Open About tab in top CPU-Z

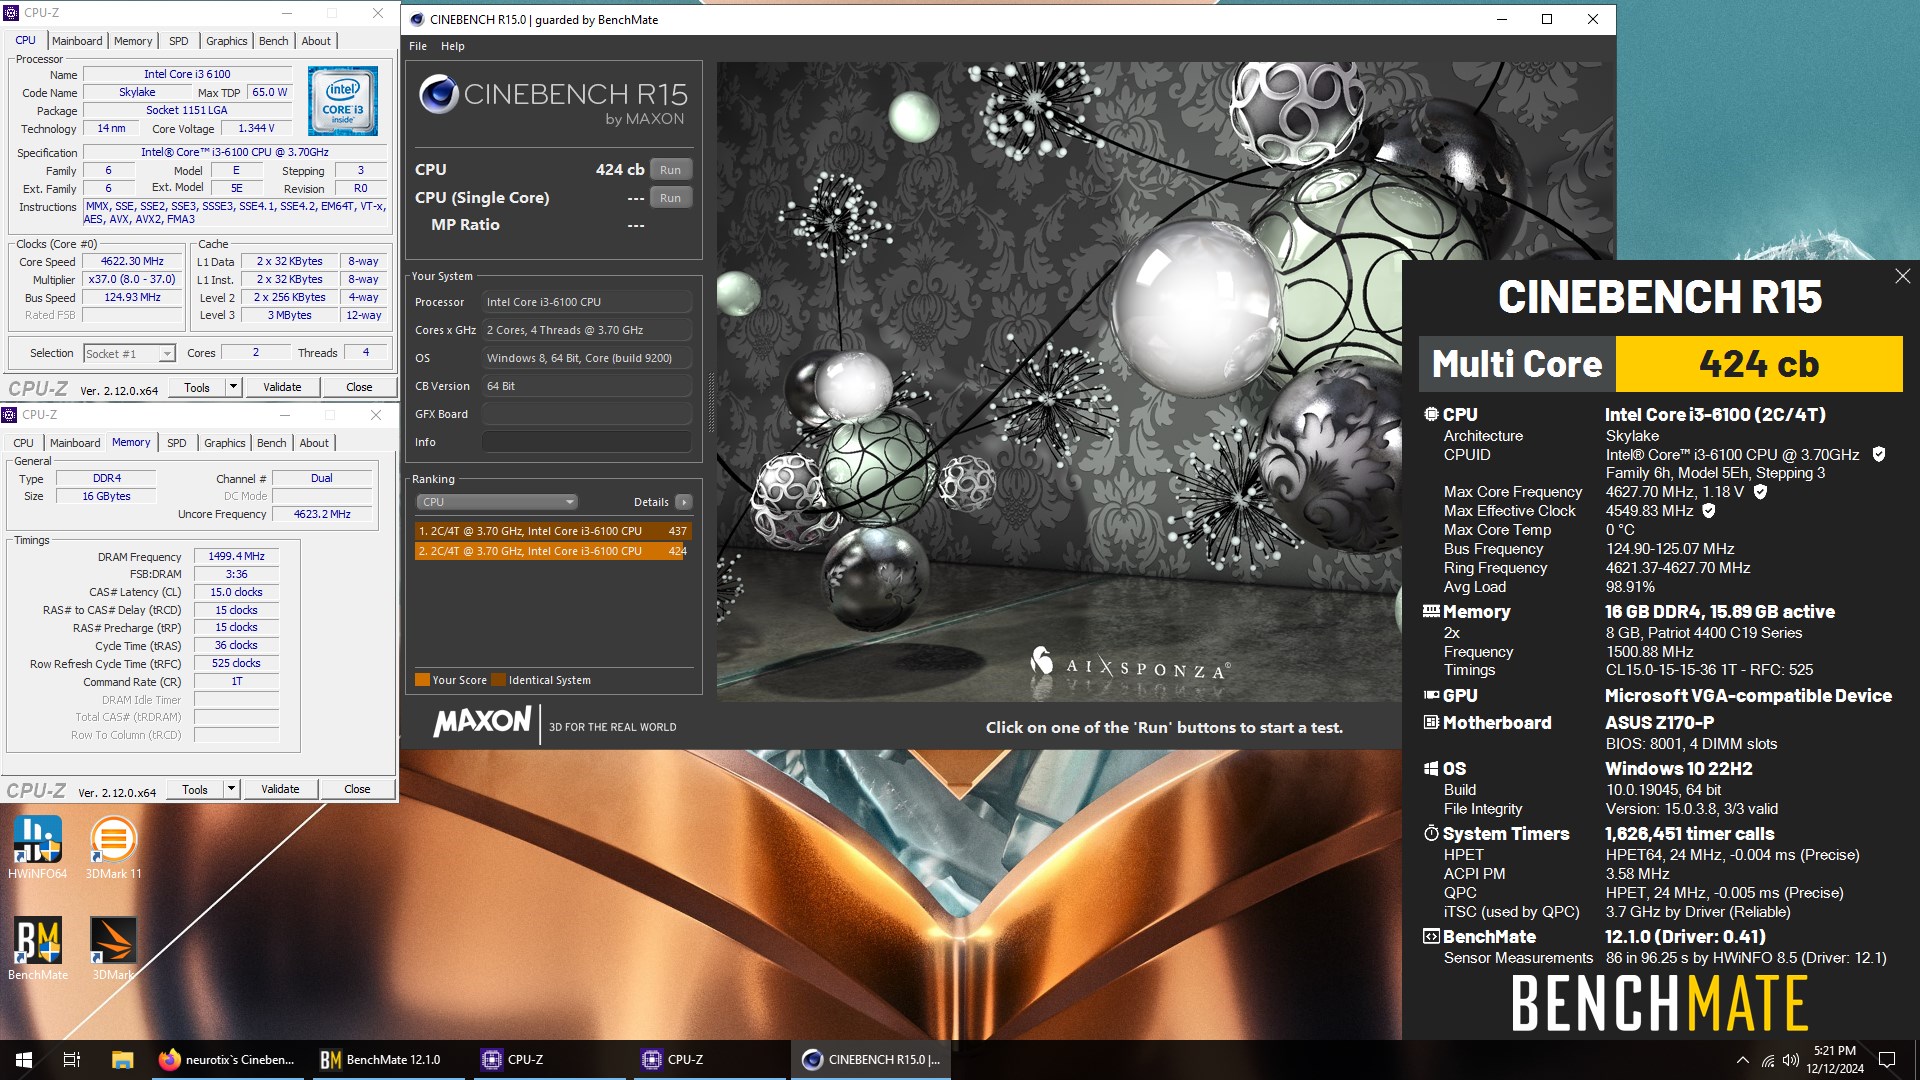316,41
